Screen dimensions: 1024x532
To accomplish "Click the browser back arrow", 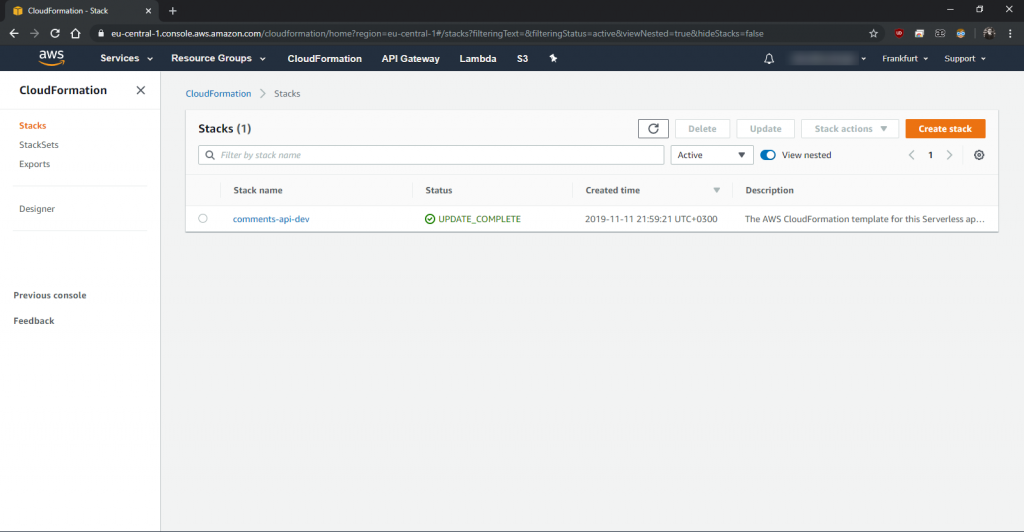I will 14,33.
